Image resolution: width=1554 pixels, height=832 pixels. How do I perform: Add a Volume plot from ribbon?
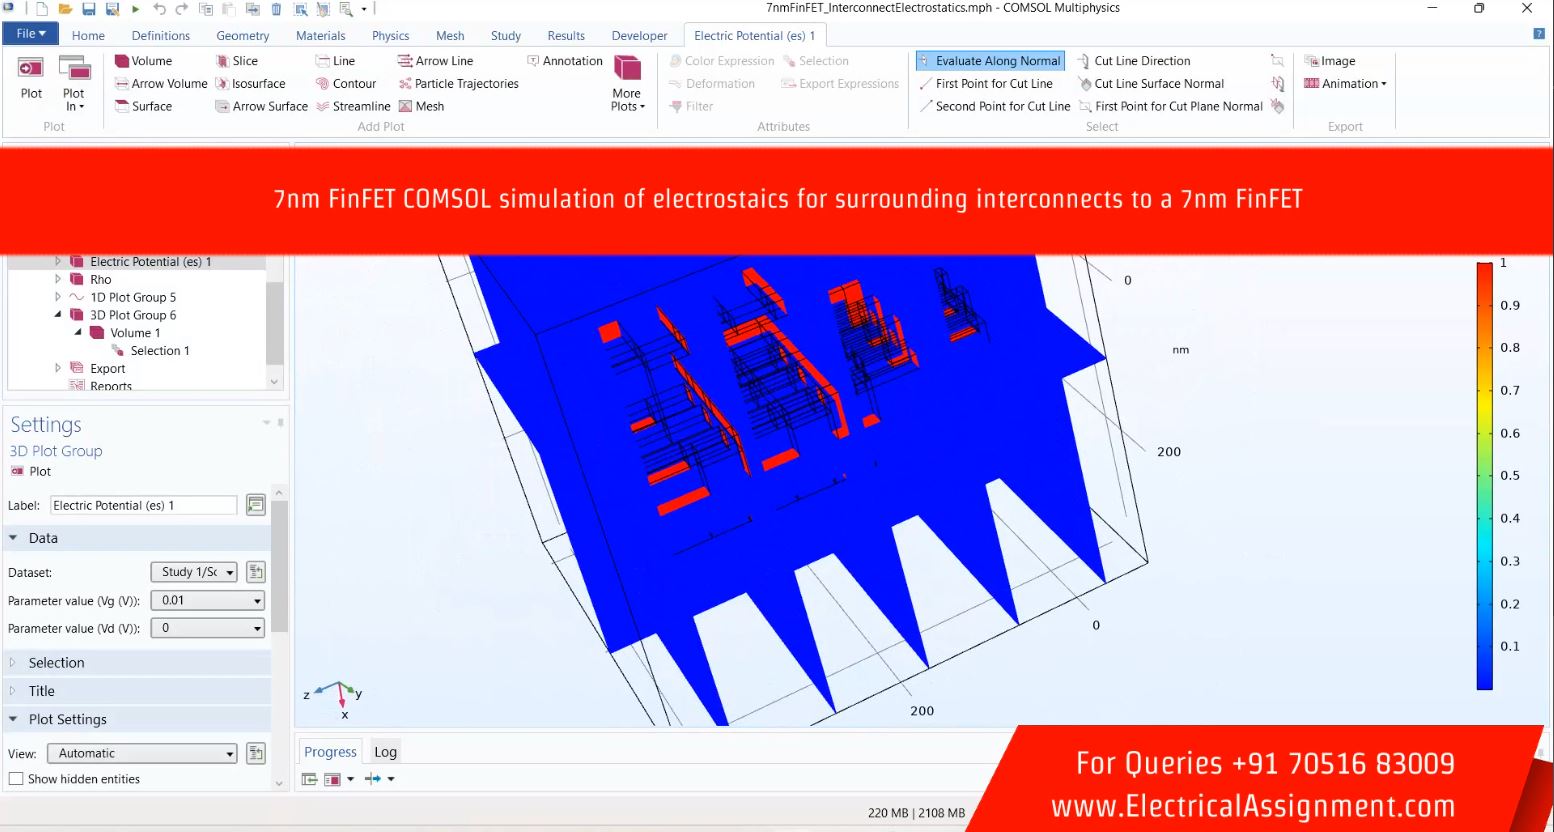click(x=143, y=61)
